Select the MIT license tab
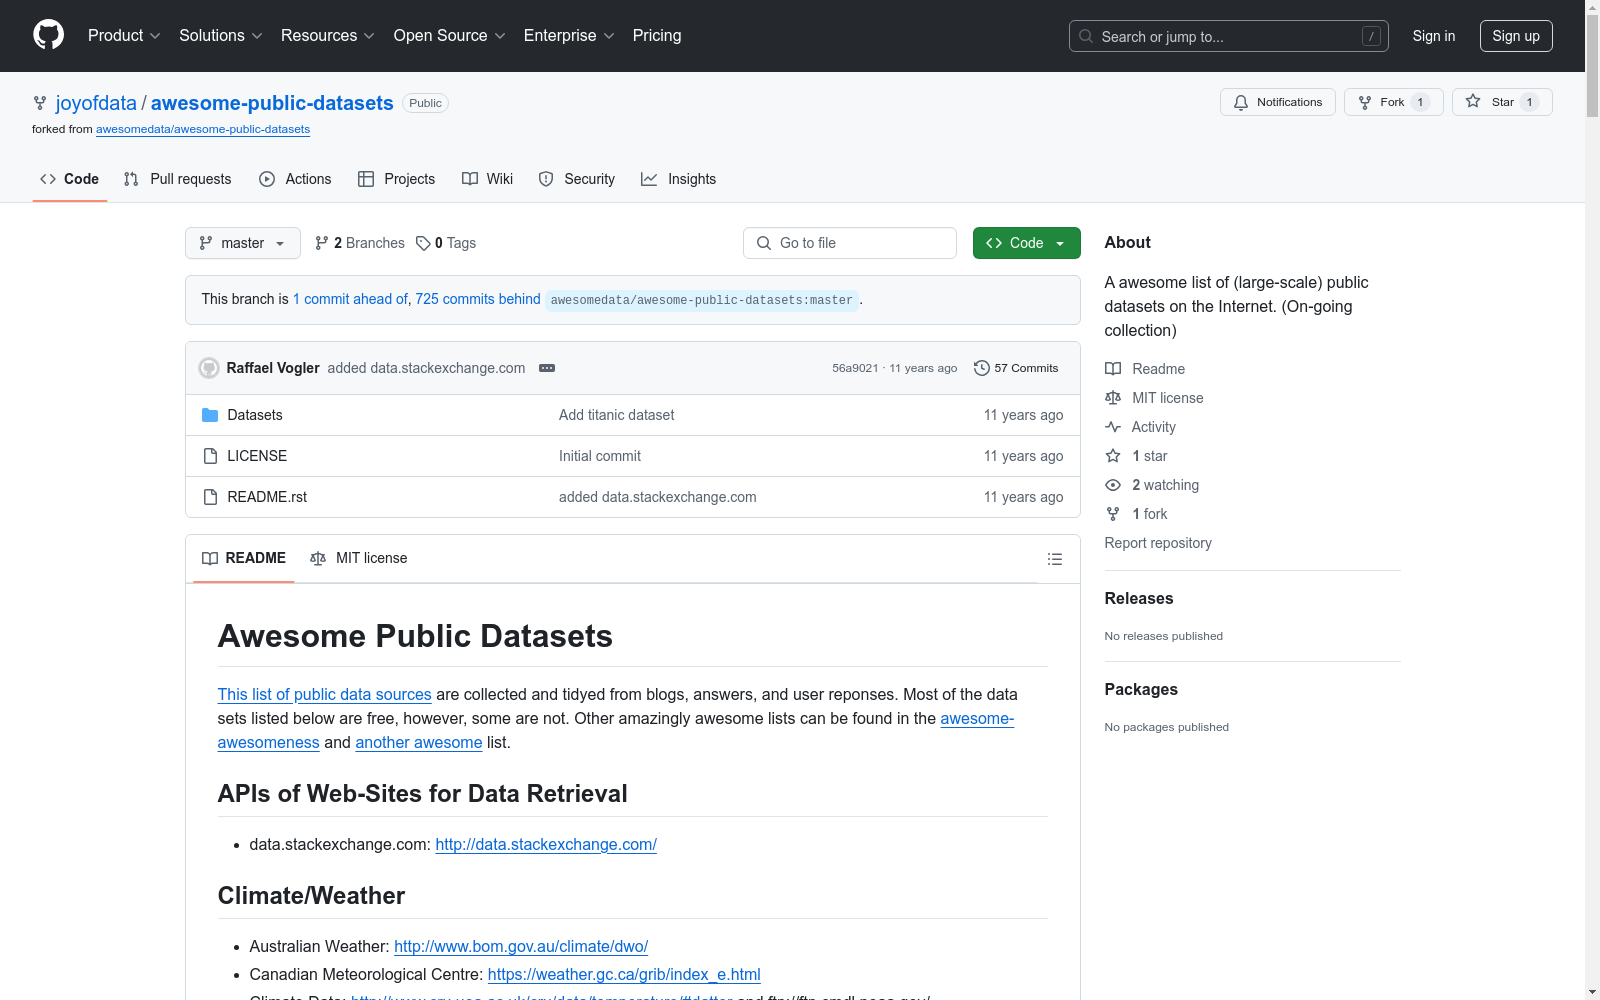The width and height of the screenshot is (1600, 1000). [359, 558]
